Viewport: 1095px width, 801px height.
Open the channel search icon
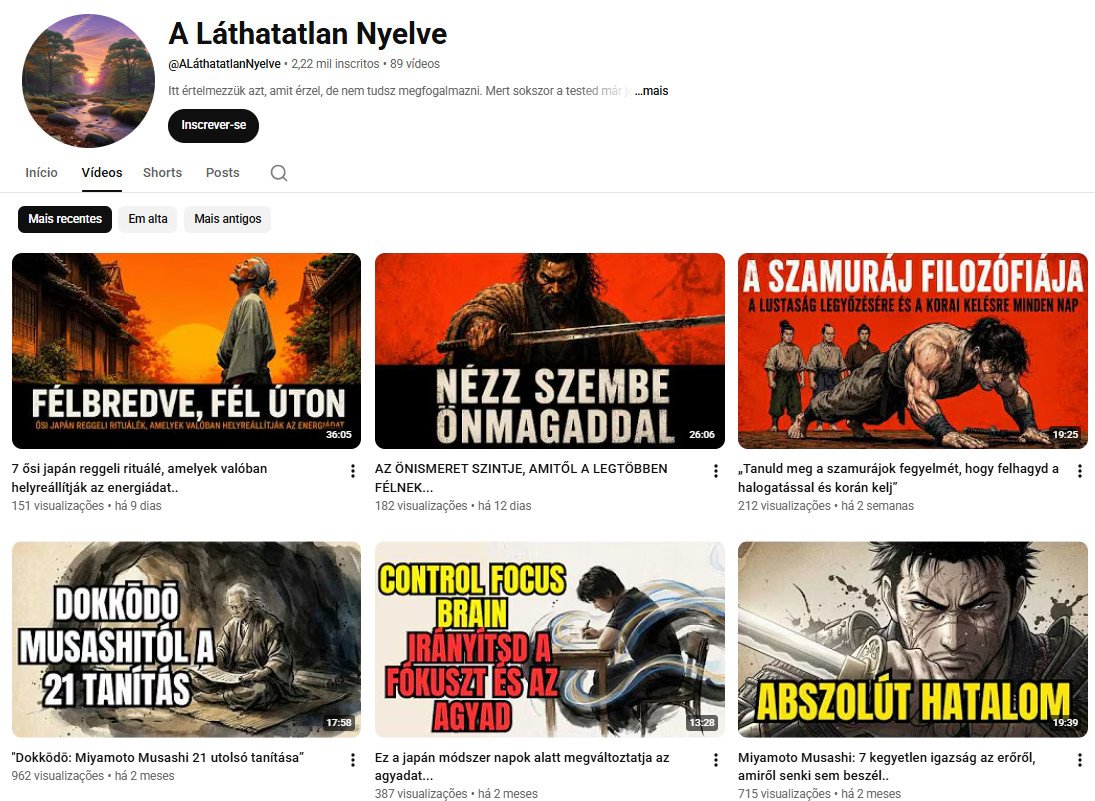coord(279,172)
